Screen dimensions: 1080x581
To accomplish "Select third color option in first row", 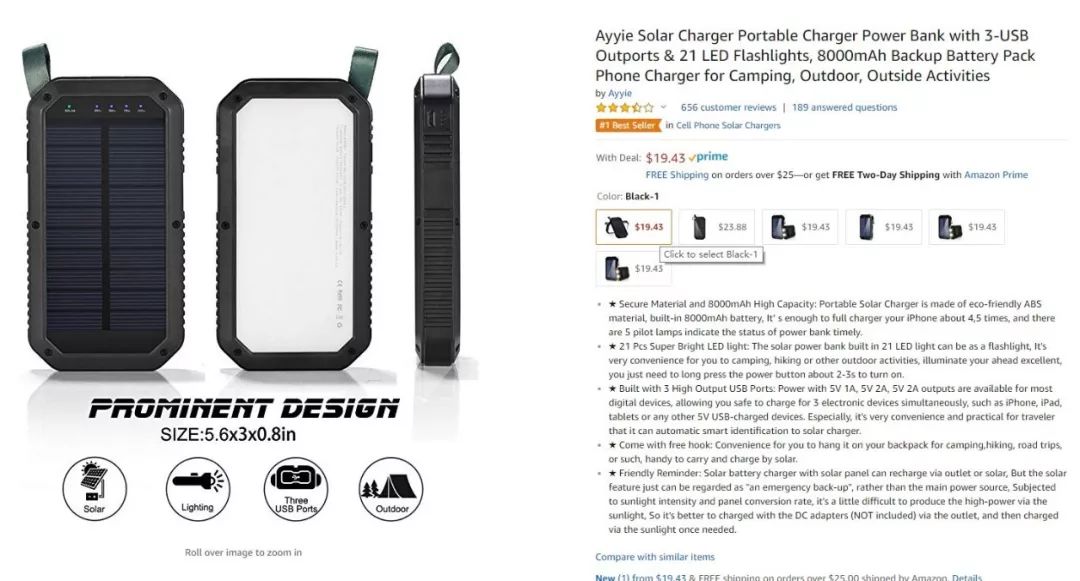I will 800,226.
